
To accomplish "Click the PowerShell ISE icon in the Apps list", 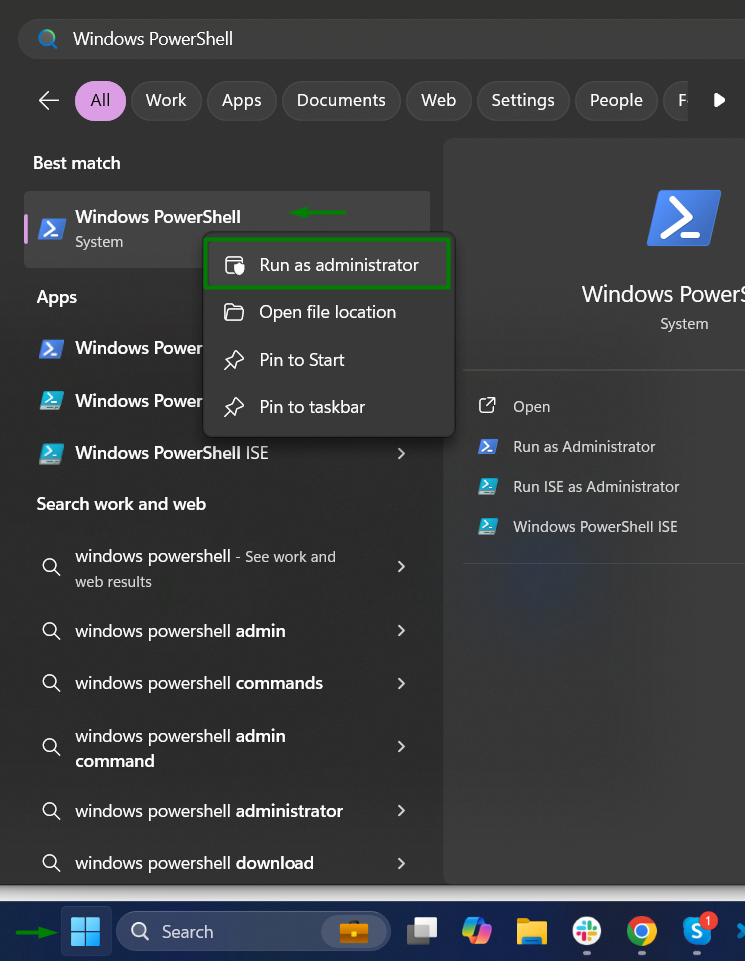I will tap(51, 454).
